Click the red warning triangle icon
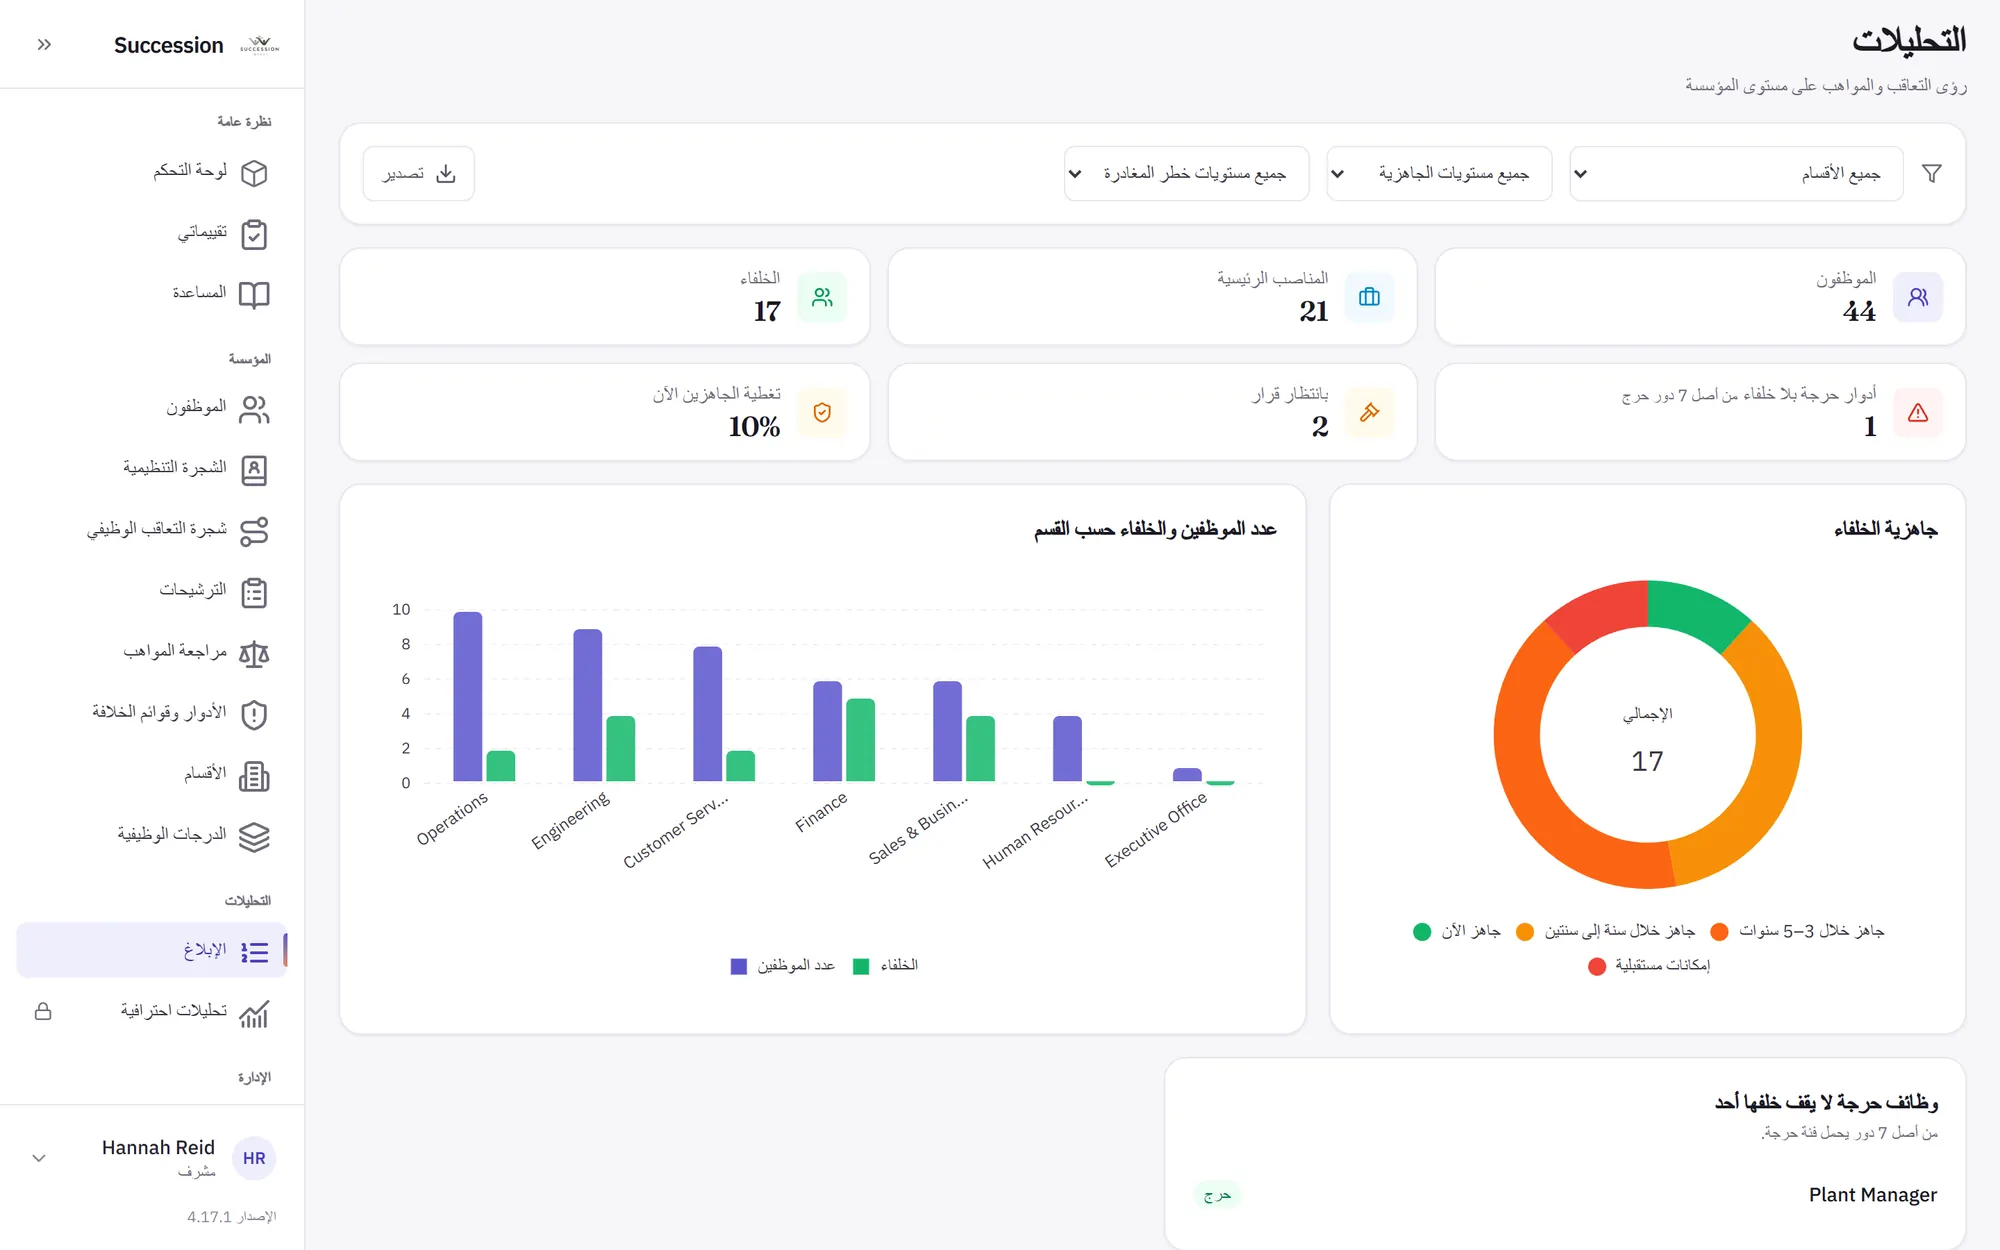Viewport: 2000px width, 1250px height. point(1918,412)
